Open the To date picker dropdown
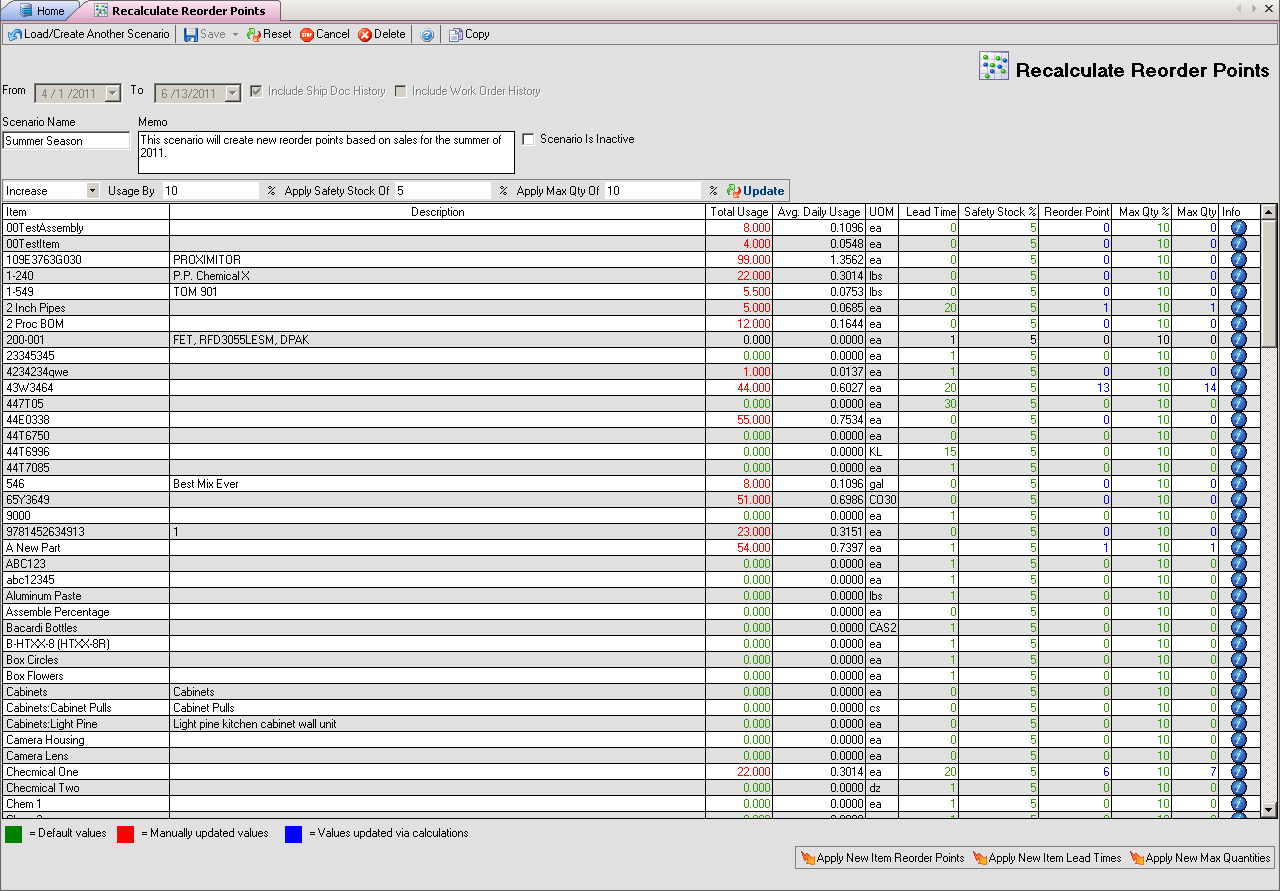This screenshot has width=1280, height=891. tap(232, 93)
